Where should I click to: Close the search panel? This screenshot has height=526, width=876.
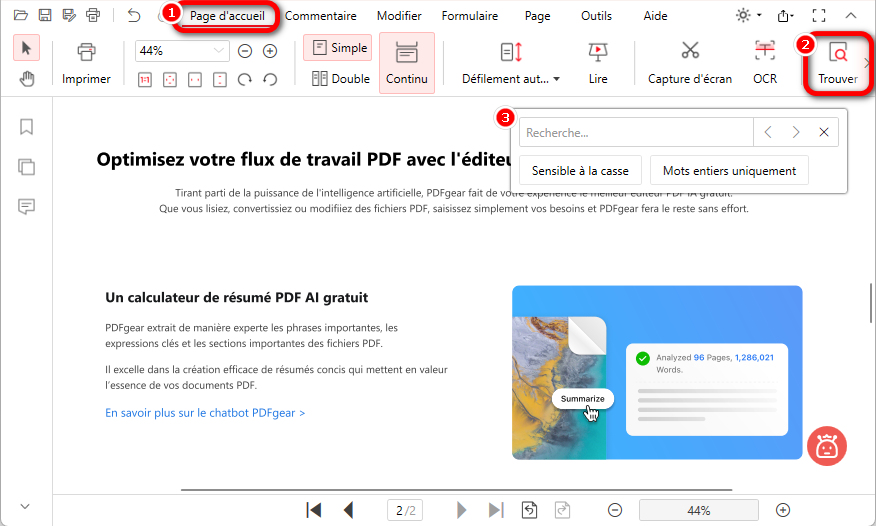coord(823,132)
